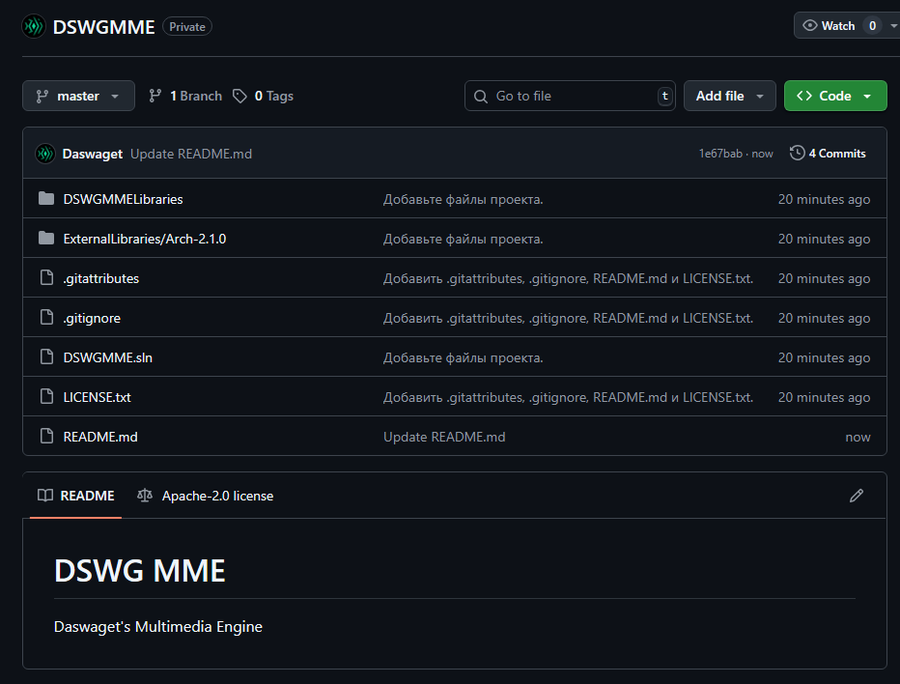900x684 pixels.
Task: Click the Daswaget author avatar in commit bar
Action: click(45, 154)
